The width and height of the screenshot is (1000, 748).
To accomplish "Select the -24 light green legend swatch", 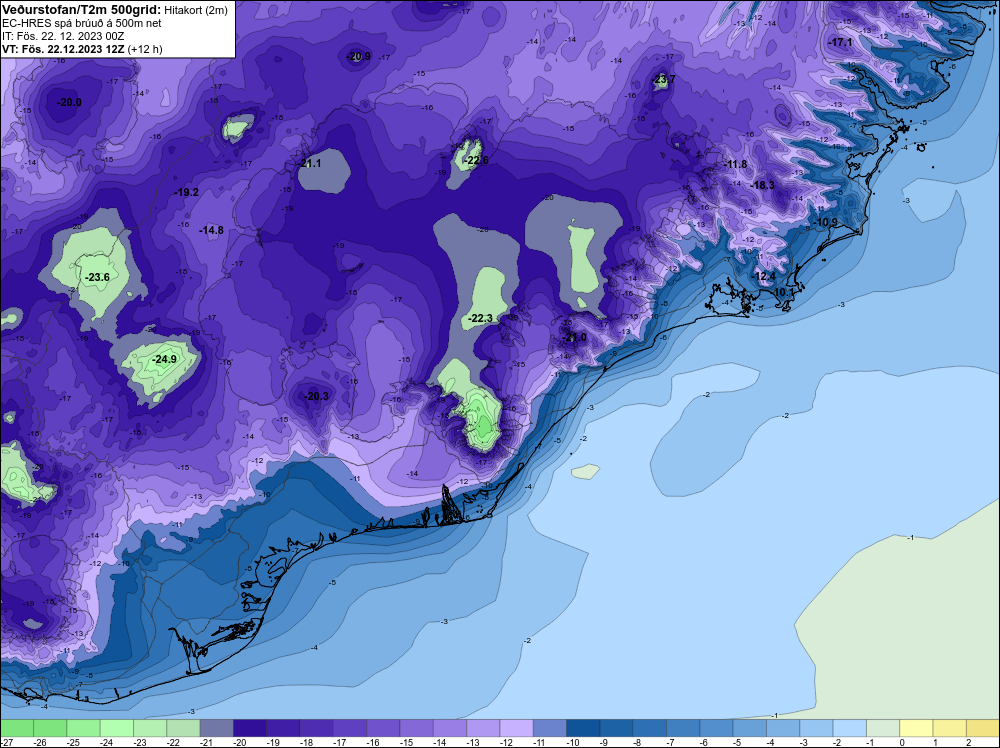I will [117, 728].
